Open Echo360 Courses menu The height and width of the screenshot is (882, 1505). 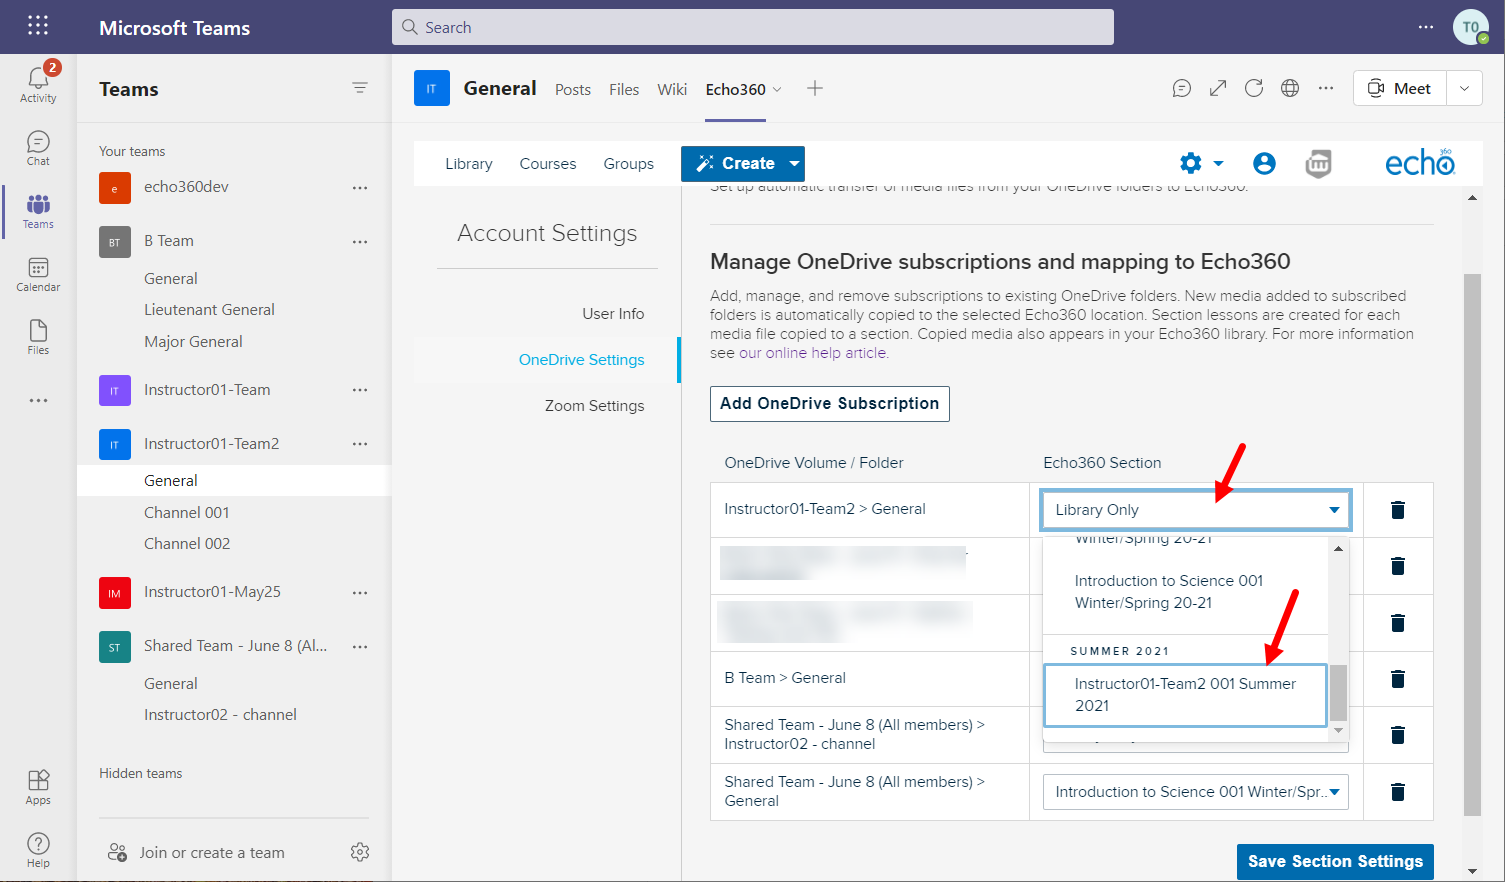coord(548,163)
